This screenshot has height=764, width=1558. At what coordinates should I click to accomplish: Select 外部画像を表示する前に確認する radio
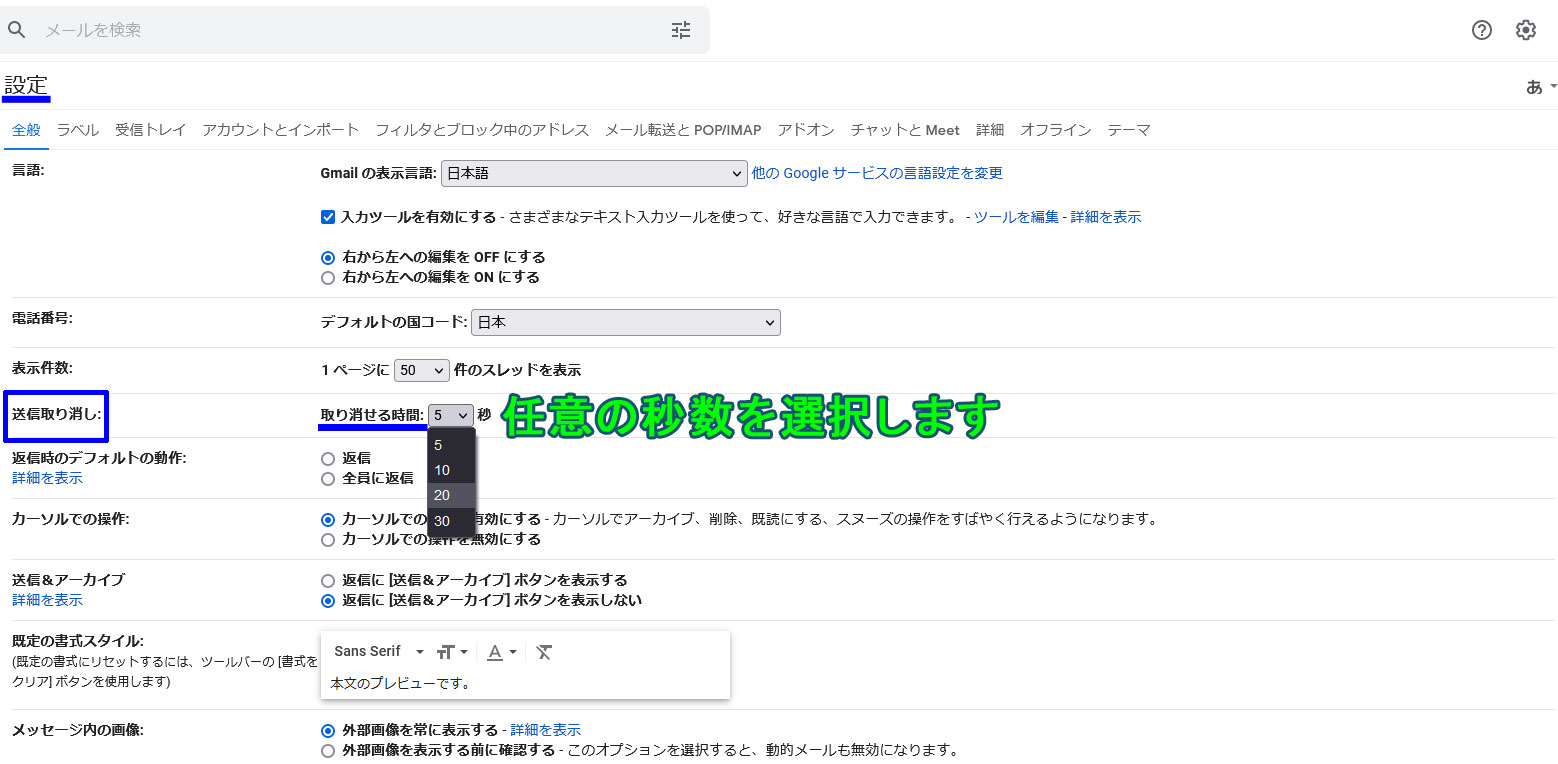pos(328,750)
